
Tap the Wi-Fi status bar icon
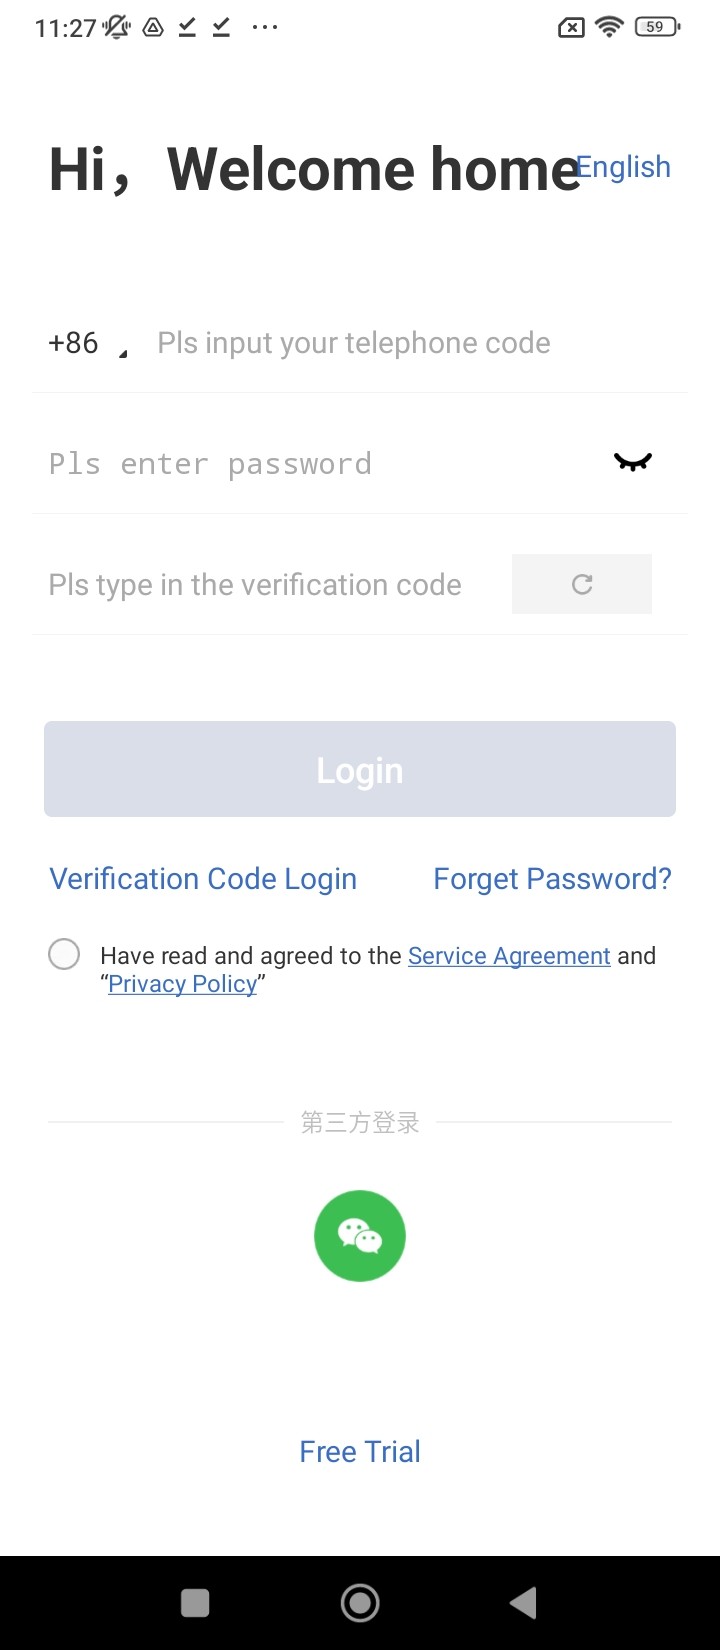pyautogui.click(x=609, y=27)
